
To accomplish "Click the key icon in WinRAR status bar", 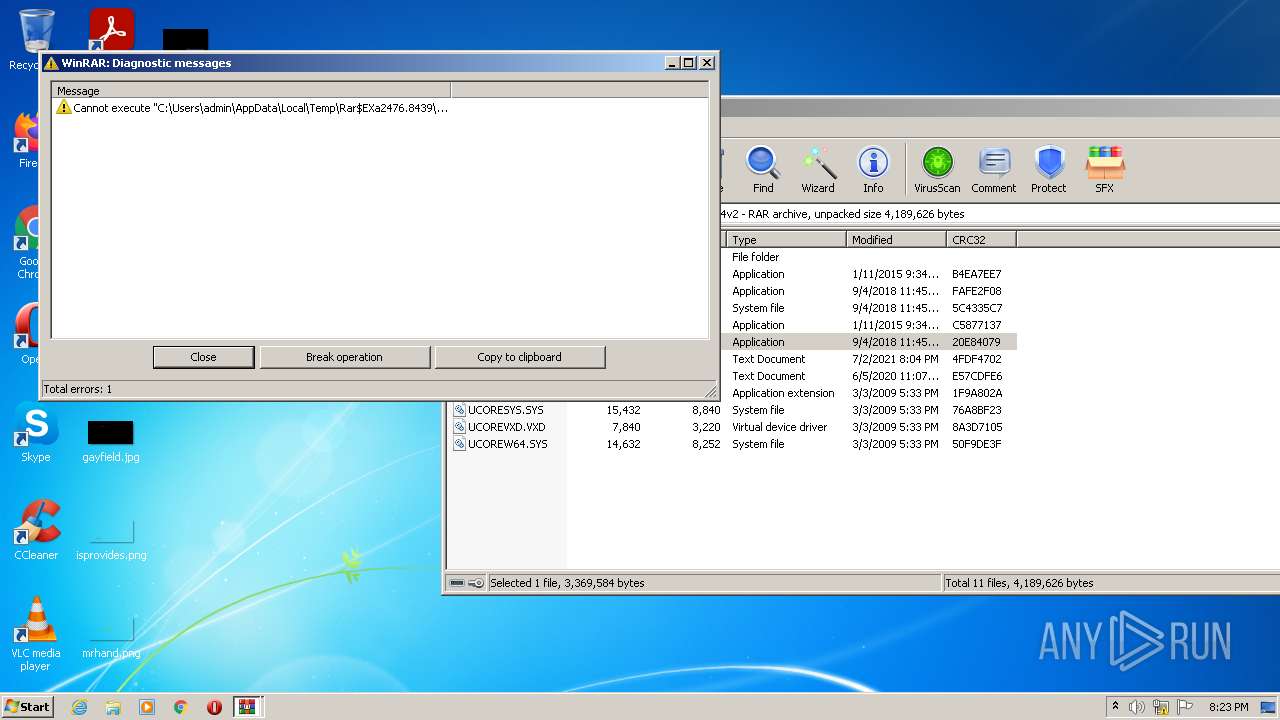I will coord(476,583).
